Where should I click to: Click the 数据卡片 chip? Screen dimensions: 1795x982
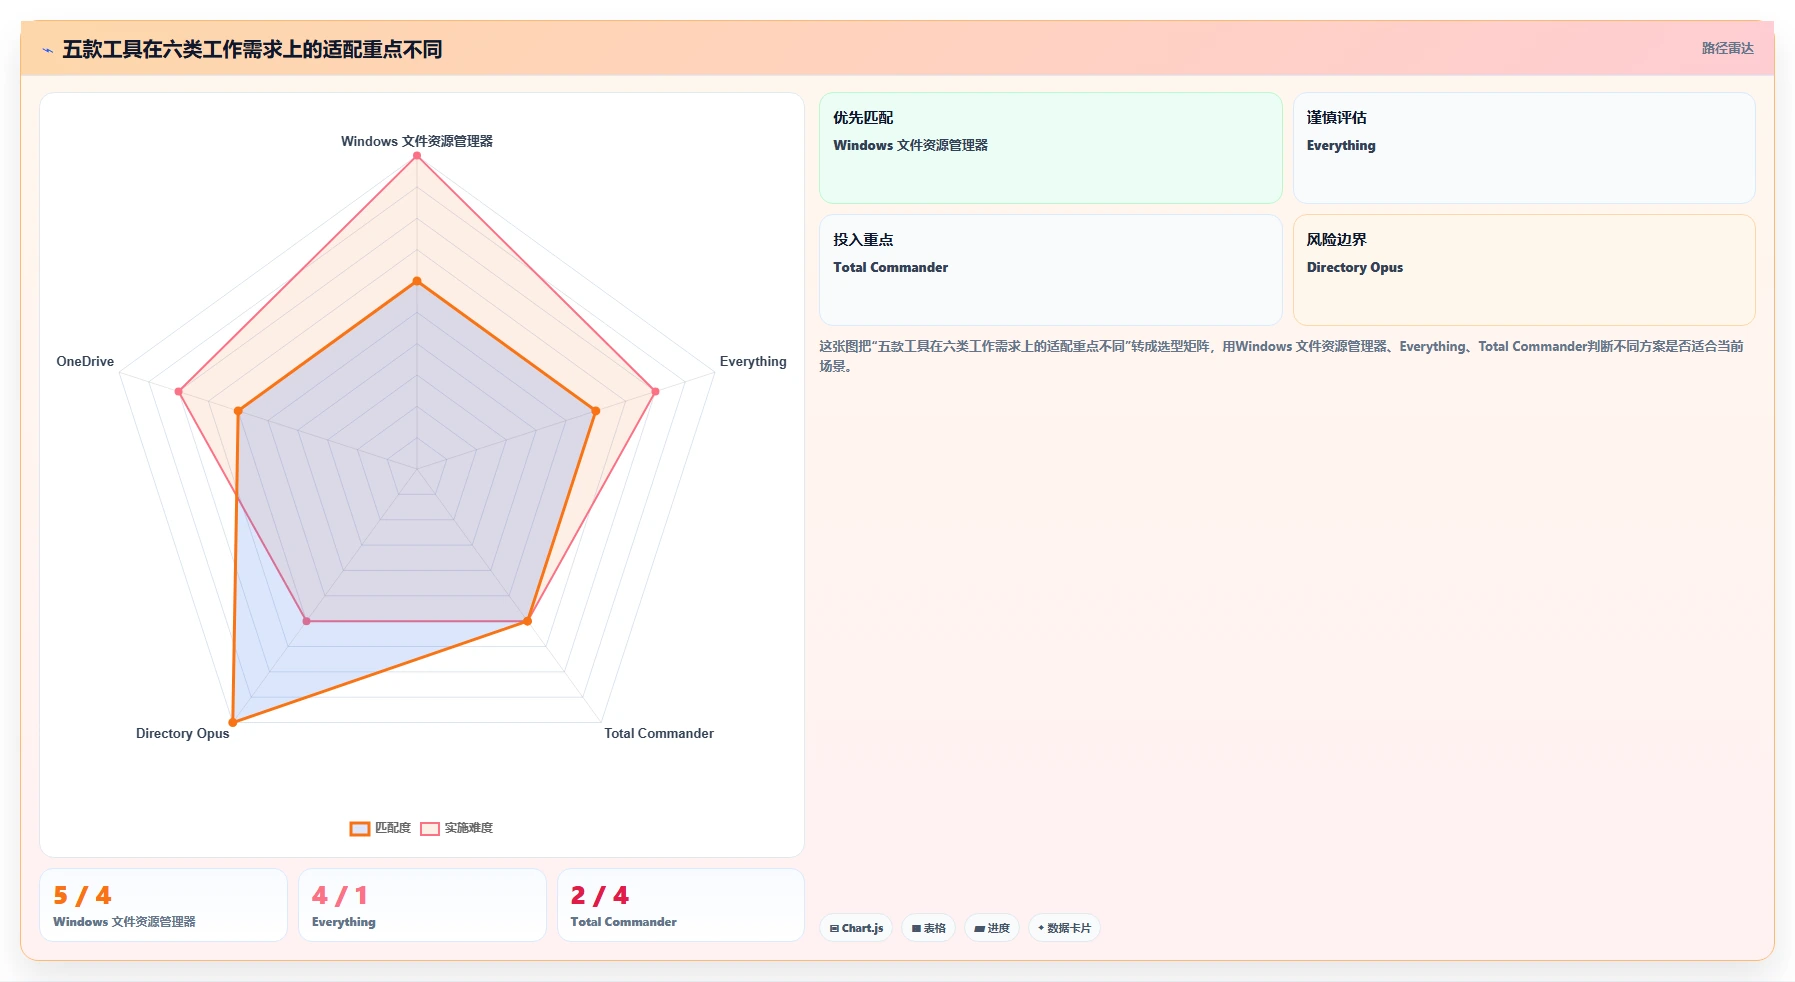[x=1064, y=928]
